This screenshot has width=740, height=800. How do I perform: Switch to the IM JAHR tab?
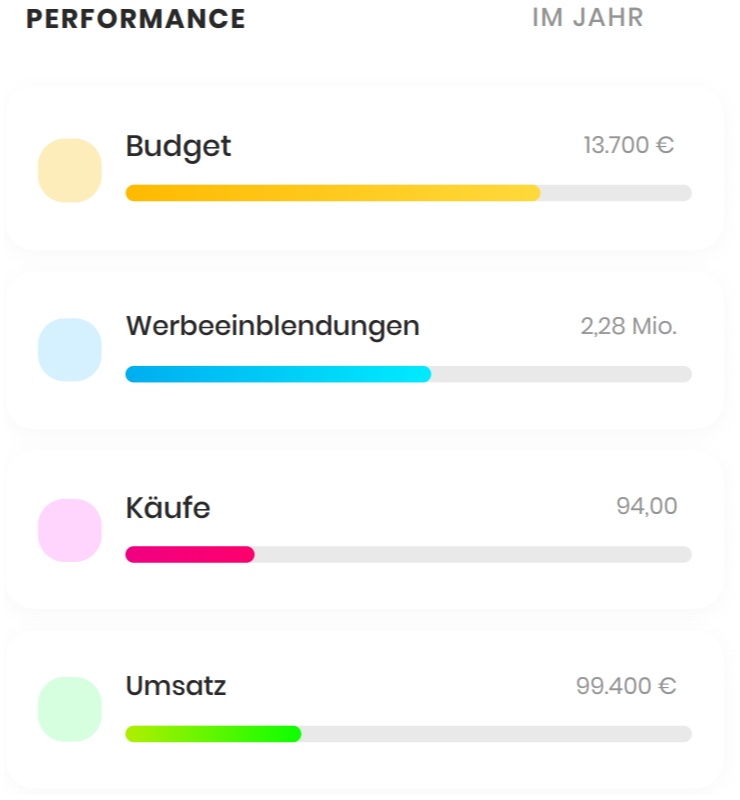tap(588, 18)
